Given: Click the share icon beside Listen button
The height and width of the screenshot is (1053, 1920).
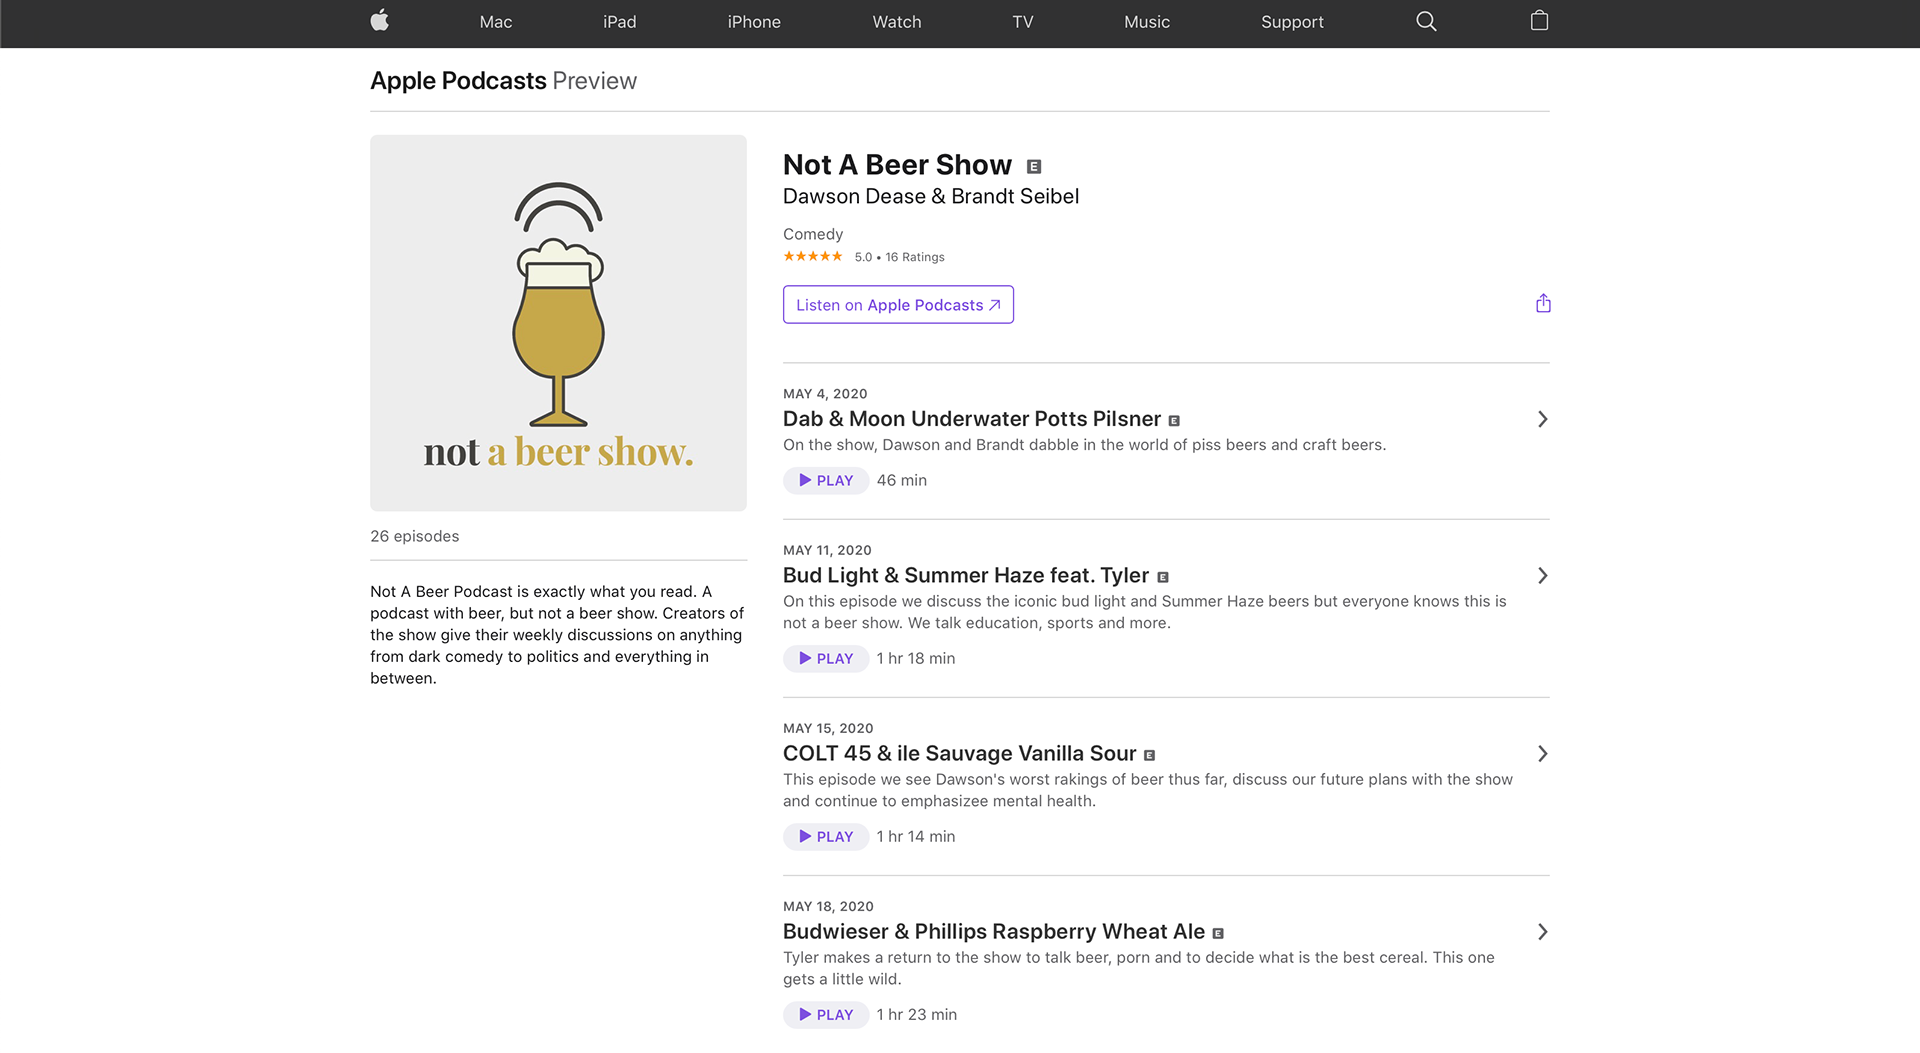Looking at the screenshot, I should click(1543, 303).
